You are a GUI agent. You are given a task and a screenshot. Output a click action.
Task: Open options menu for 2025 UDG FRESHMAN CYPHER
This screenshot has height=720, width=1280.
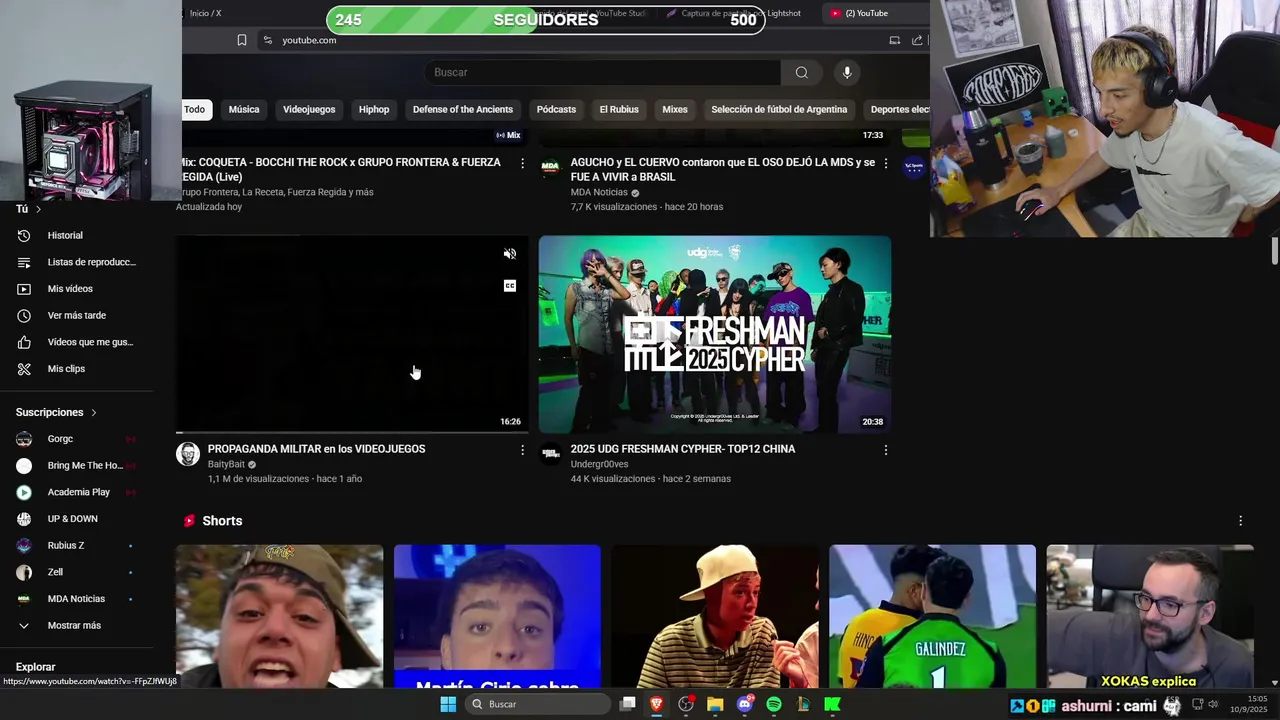pyautogui.click(x=885, y=450)
